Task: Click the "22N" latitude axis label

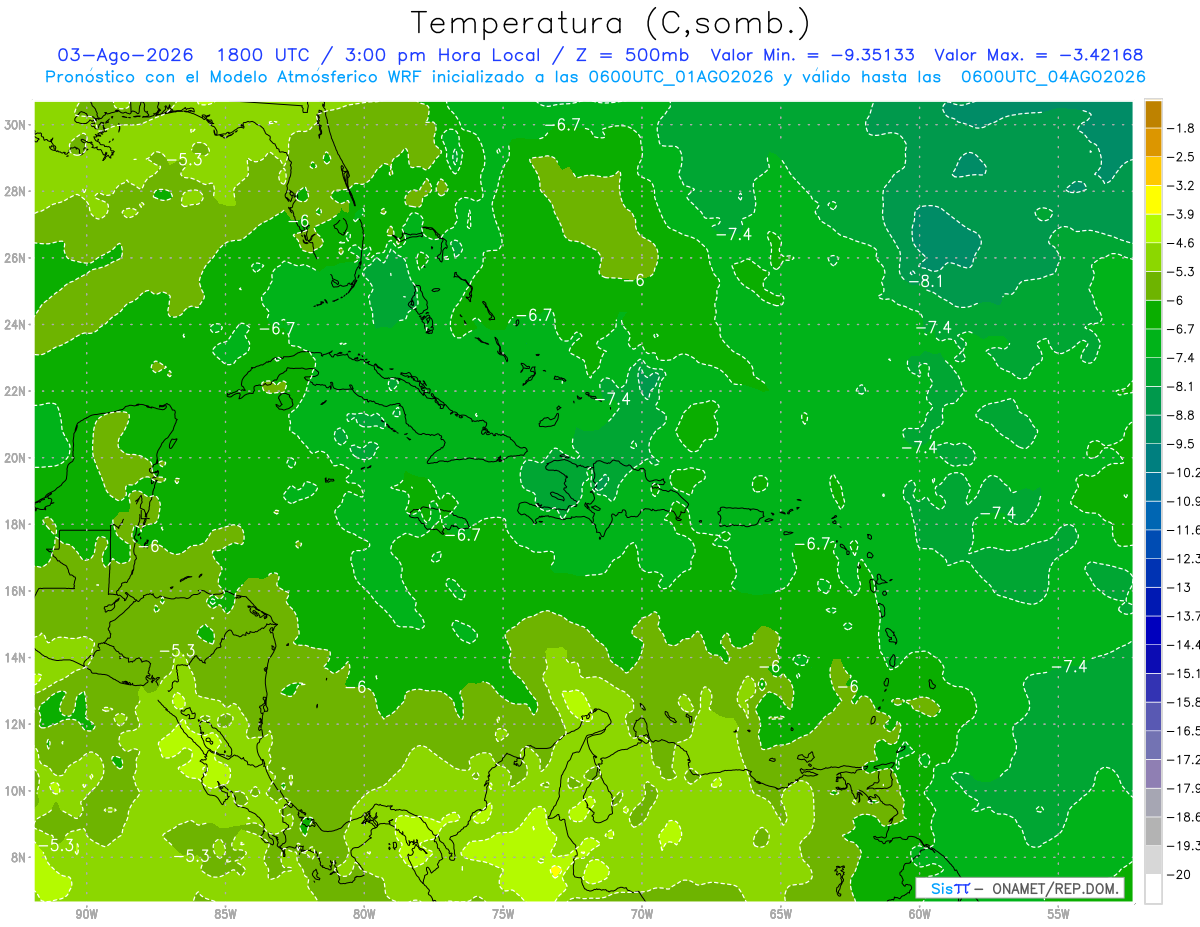Action: tap(15, 391)
